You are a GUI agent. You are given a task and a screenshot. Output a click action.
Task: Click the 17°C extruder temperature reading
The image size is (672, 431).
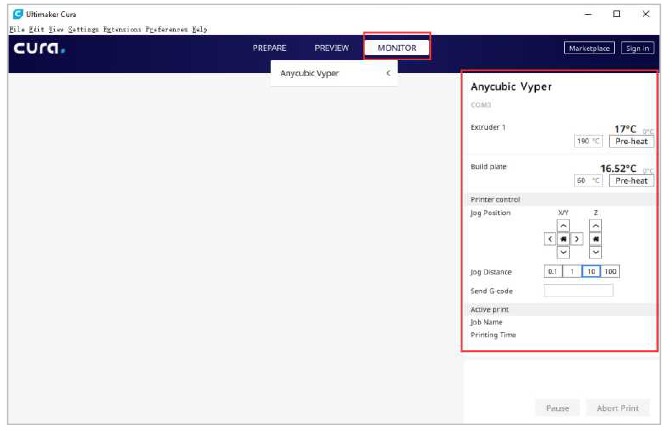pyautogui.click(x=625, y=129)
